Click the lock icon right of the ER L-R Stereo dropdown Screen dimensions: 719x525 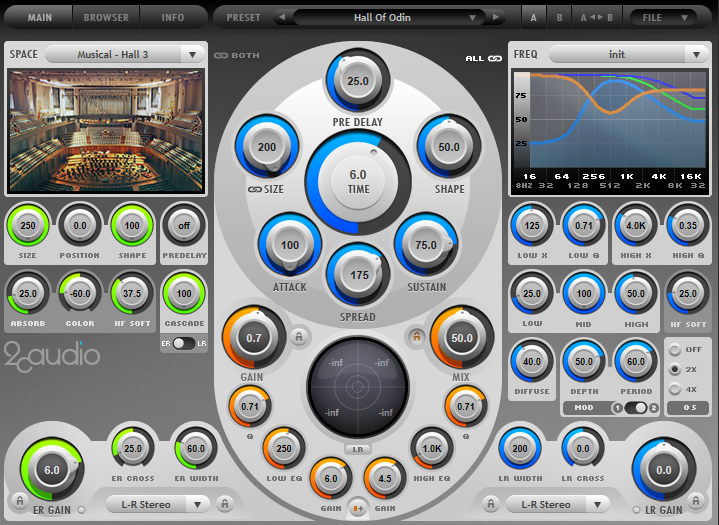(x=225, y=504)
